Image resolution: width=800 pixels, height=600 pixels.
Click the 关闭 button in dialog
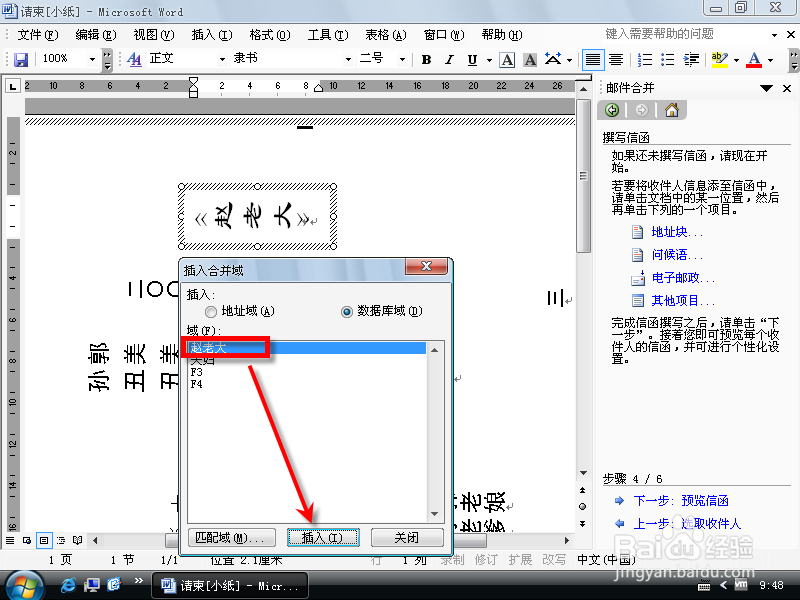(x=407, y=537)
